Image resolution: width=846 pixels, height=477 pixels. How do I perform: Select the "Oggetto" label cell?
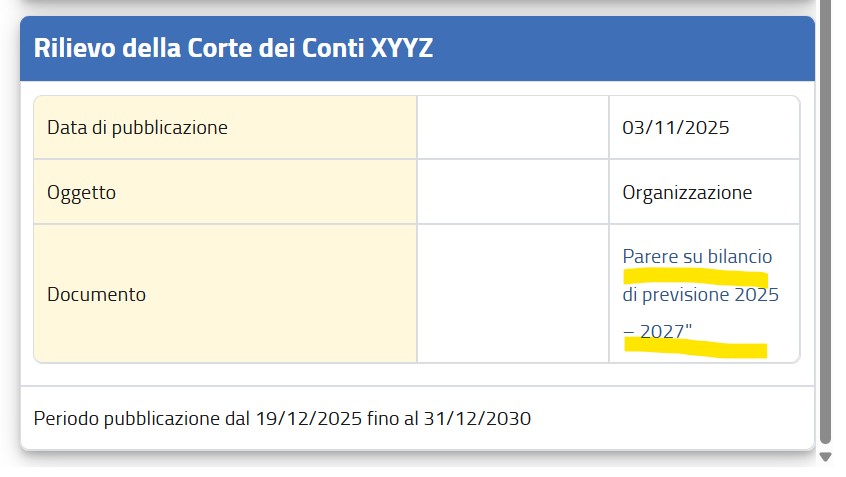click(225, 192)
